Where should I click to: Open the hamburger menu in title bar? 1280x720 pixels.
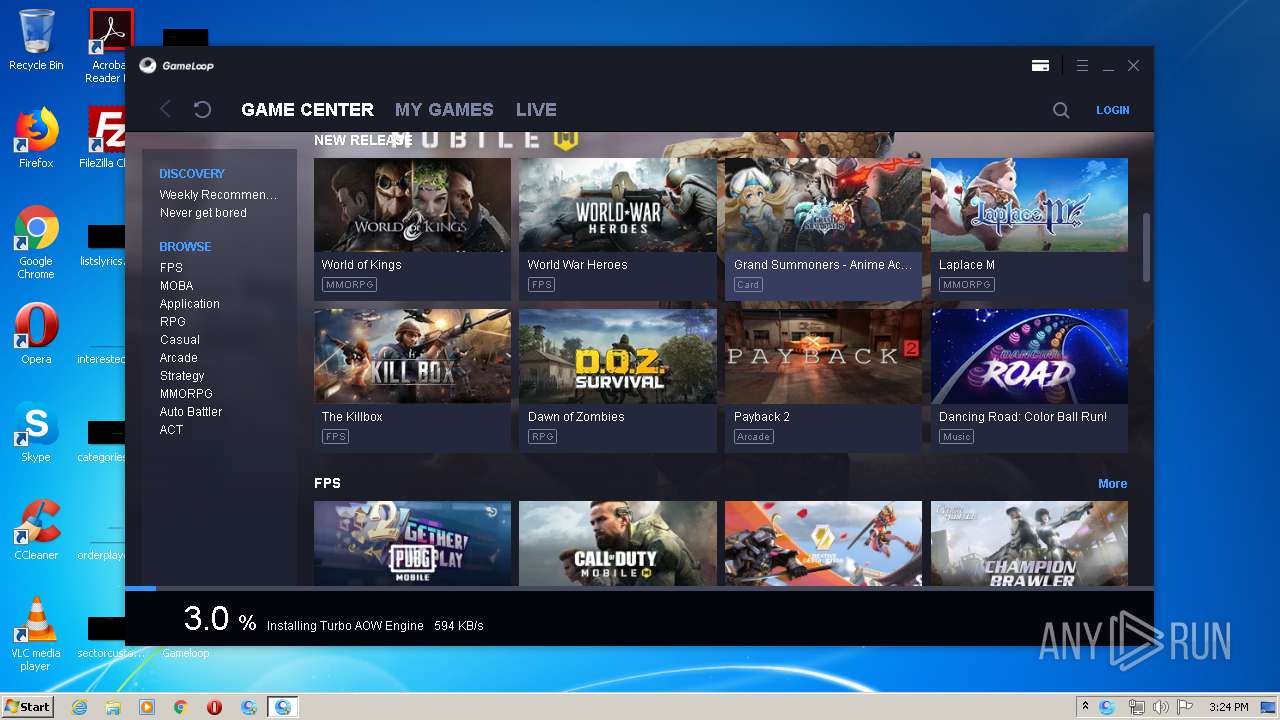pos(1082,65)
